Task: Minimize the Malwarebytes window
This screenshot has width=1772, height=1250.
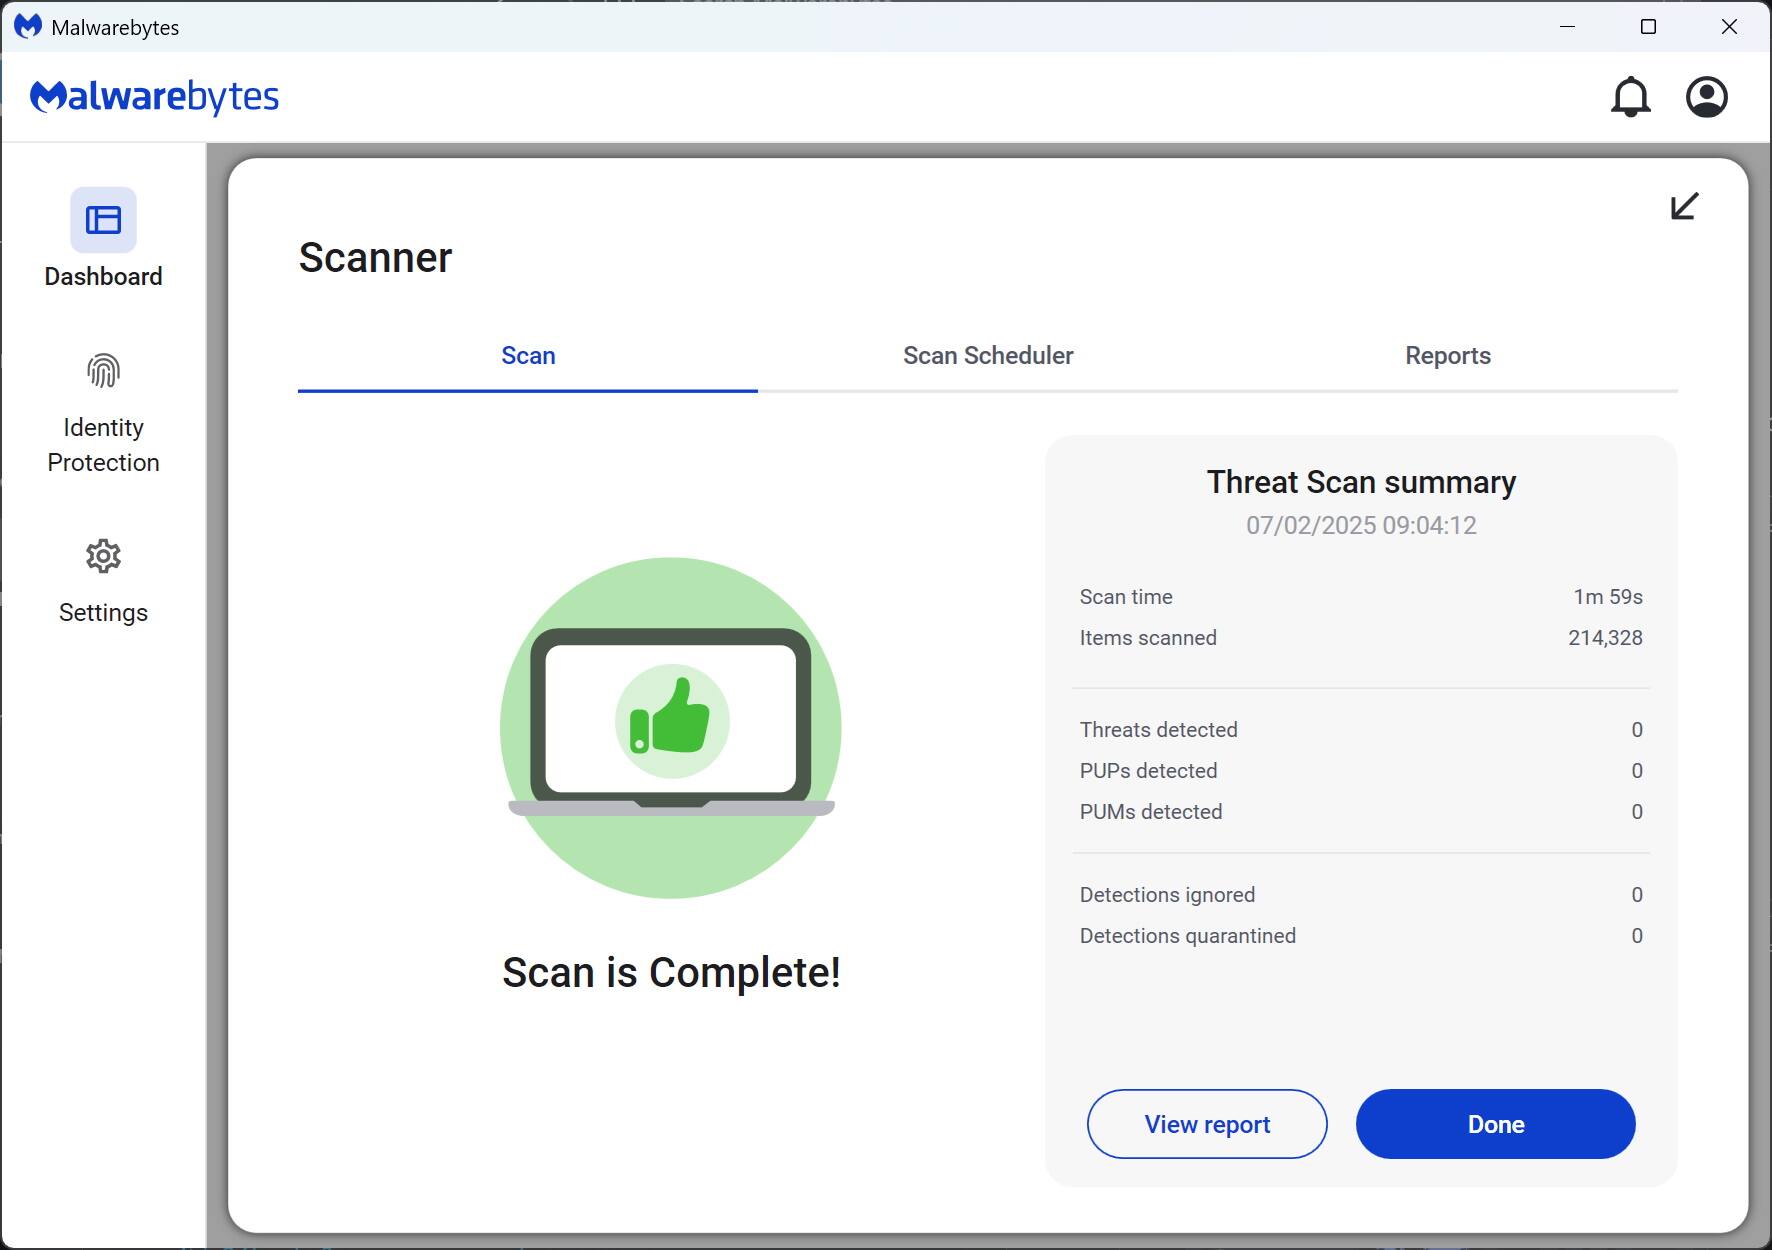Action: [1567, 27]
